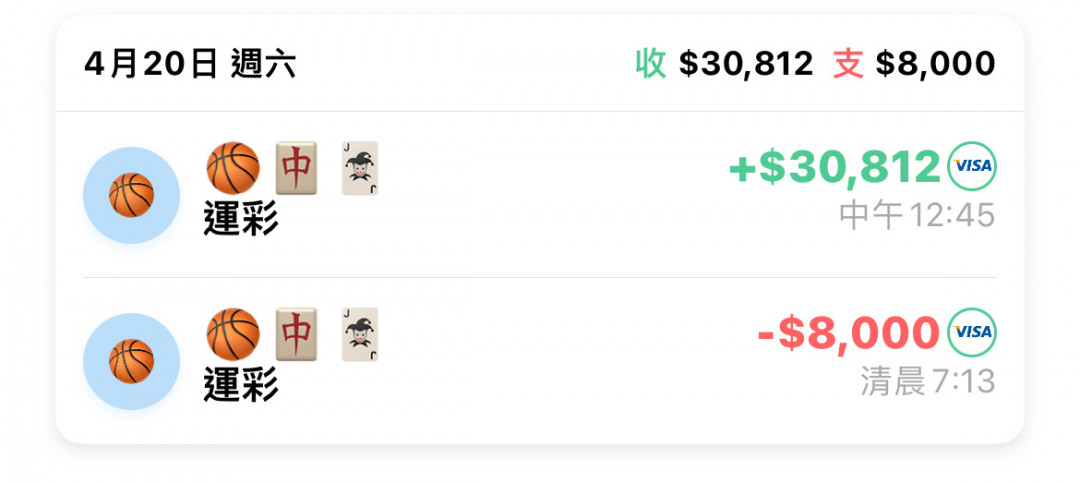Click the 4月20日 週六 date header
This screenshot has width=1080, height=483.
[190, 64]
